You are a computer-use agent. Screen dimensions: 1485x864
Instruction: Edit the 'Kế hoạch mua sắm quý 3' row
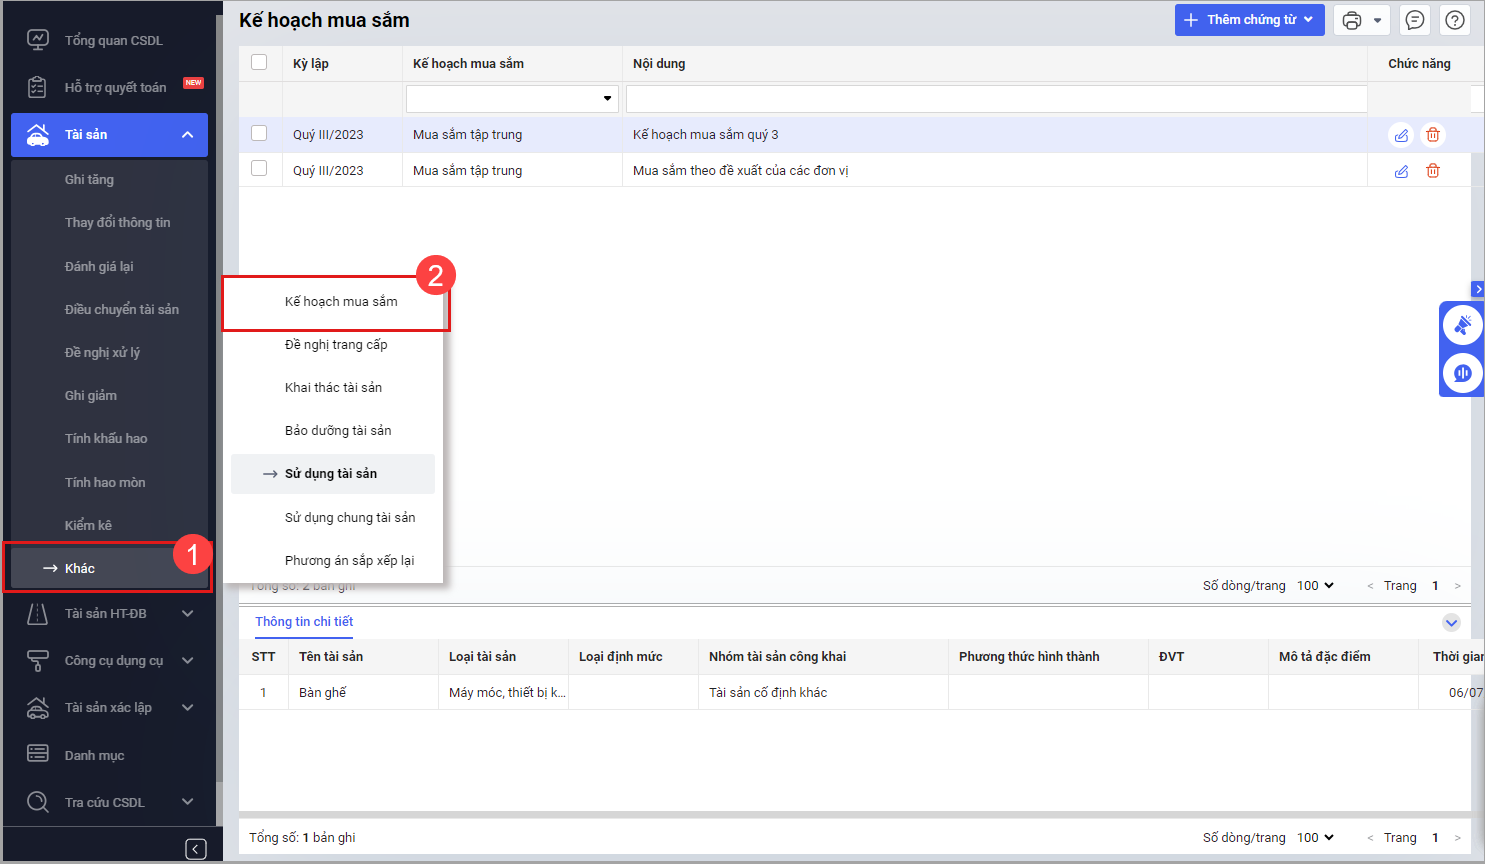[x=1401, y=135]
